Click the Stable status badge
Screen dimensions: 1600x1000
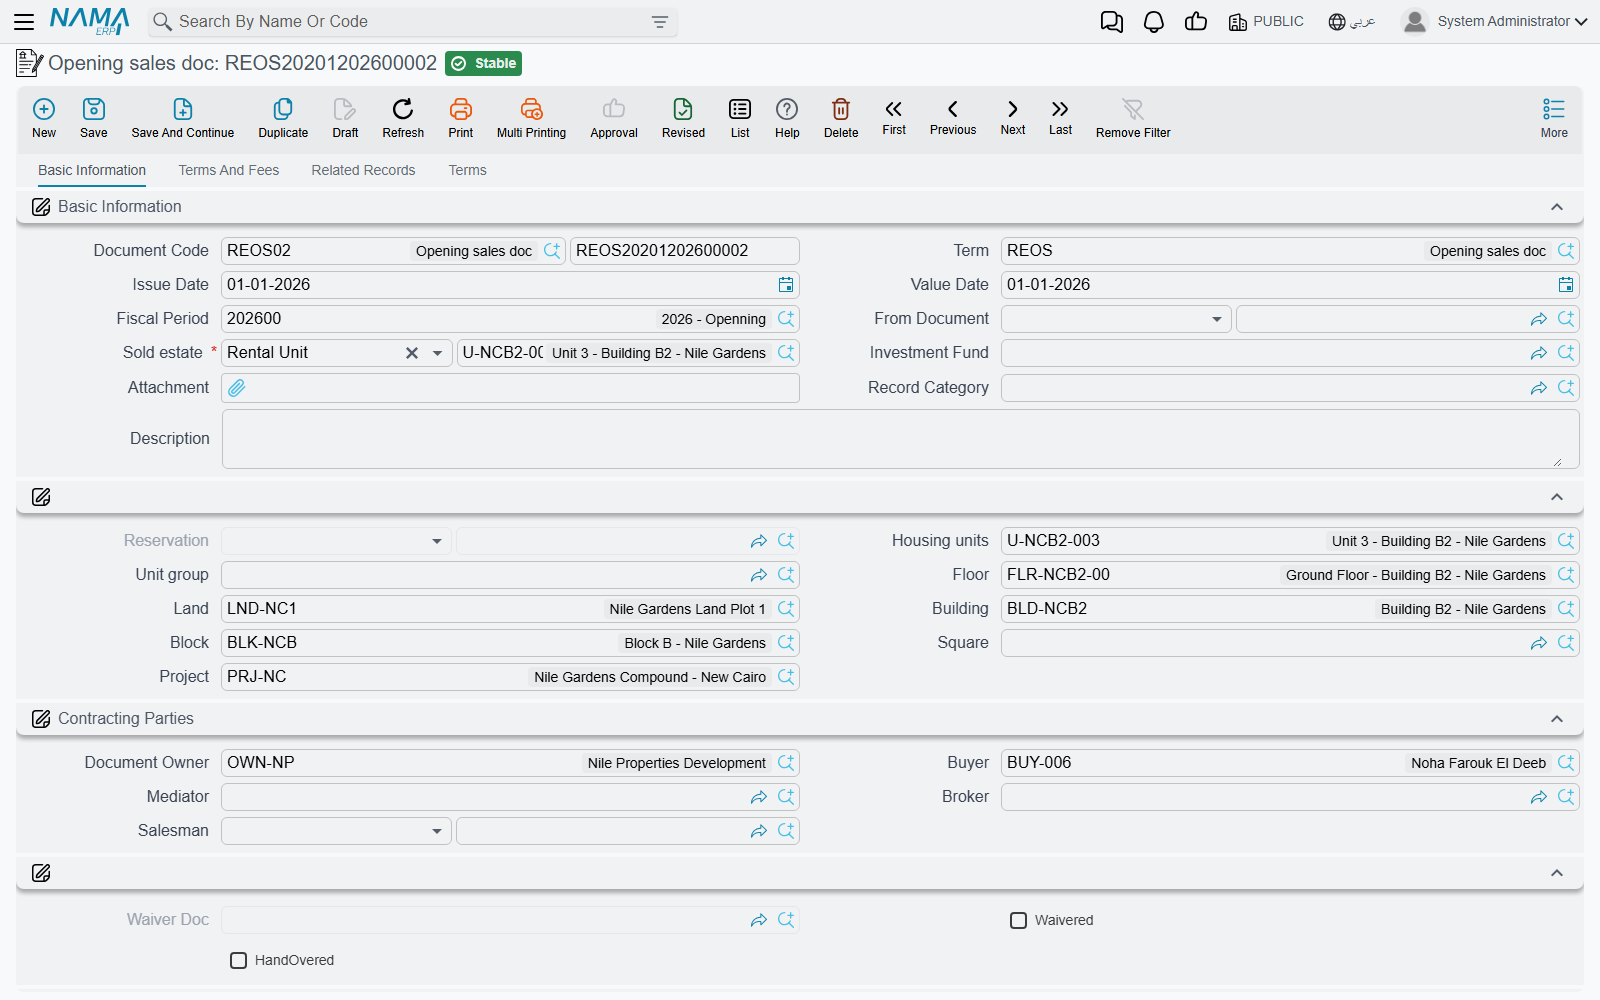(x=483, y=63)
